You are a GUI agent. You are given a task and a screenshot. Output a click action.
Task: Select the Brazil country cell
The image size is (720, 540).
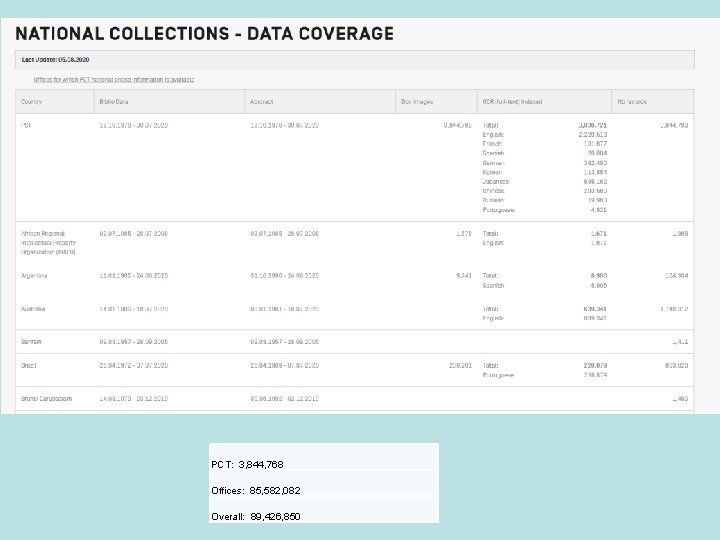click(x=28, y=366)
